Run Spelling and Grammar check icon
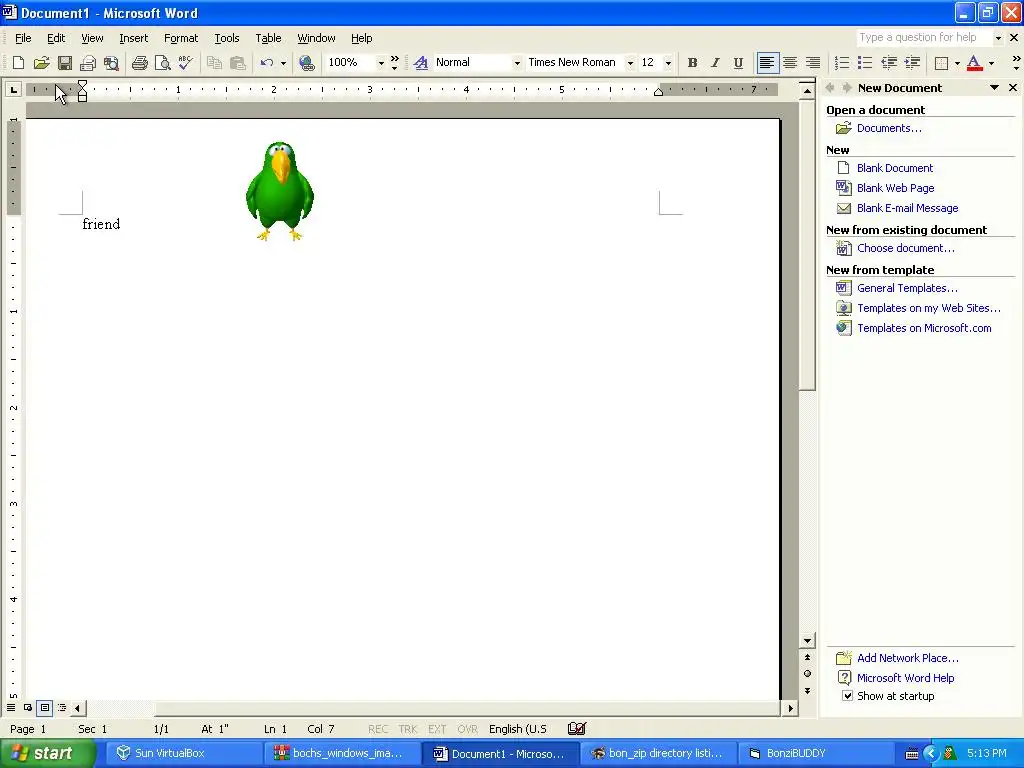Viewport: 1024px width, 768px height. pos(185,63)
